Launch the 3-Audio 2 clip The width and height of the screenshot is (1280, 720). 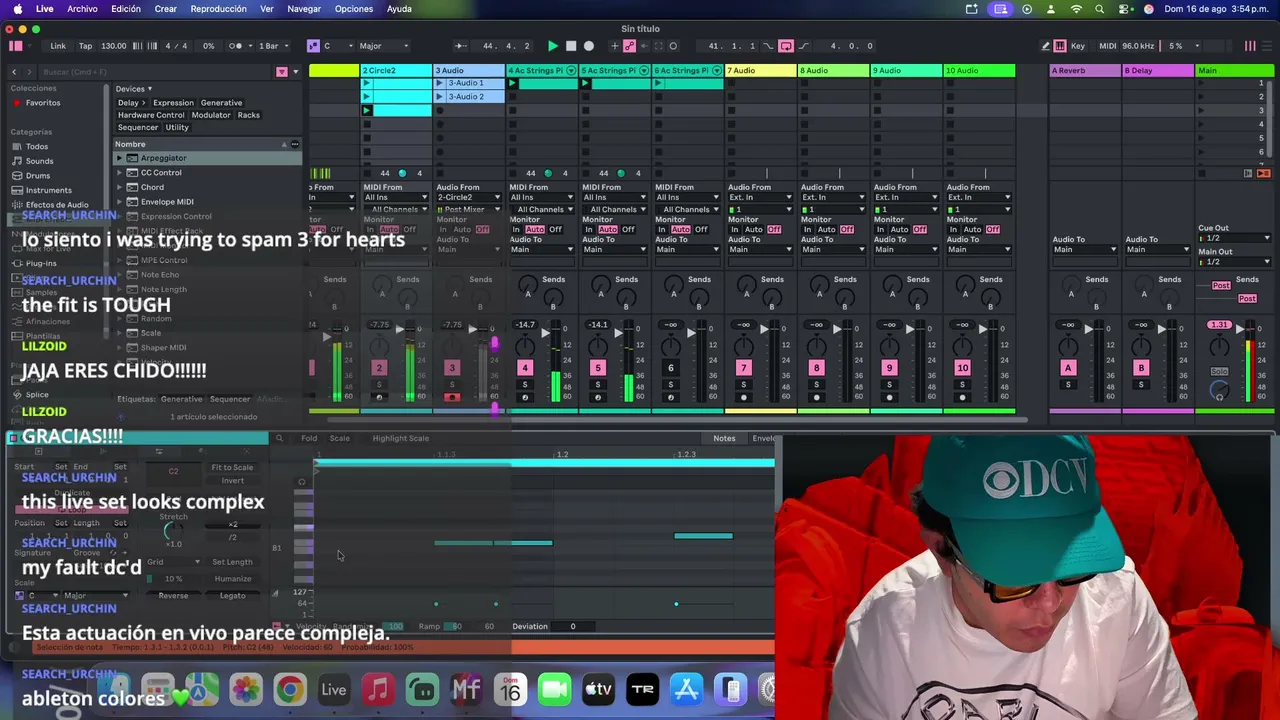click(x=440, y=97)
